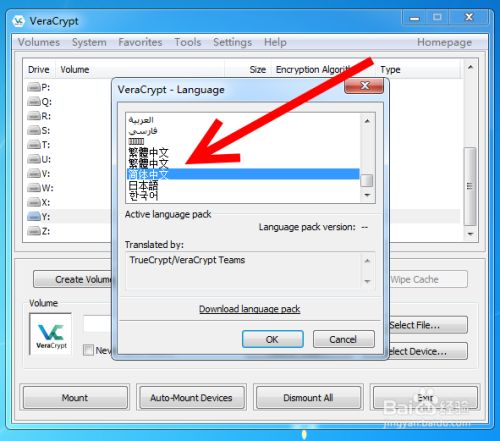Select drive U: icon in list

tap(34, 159)
